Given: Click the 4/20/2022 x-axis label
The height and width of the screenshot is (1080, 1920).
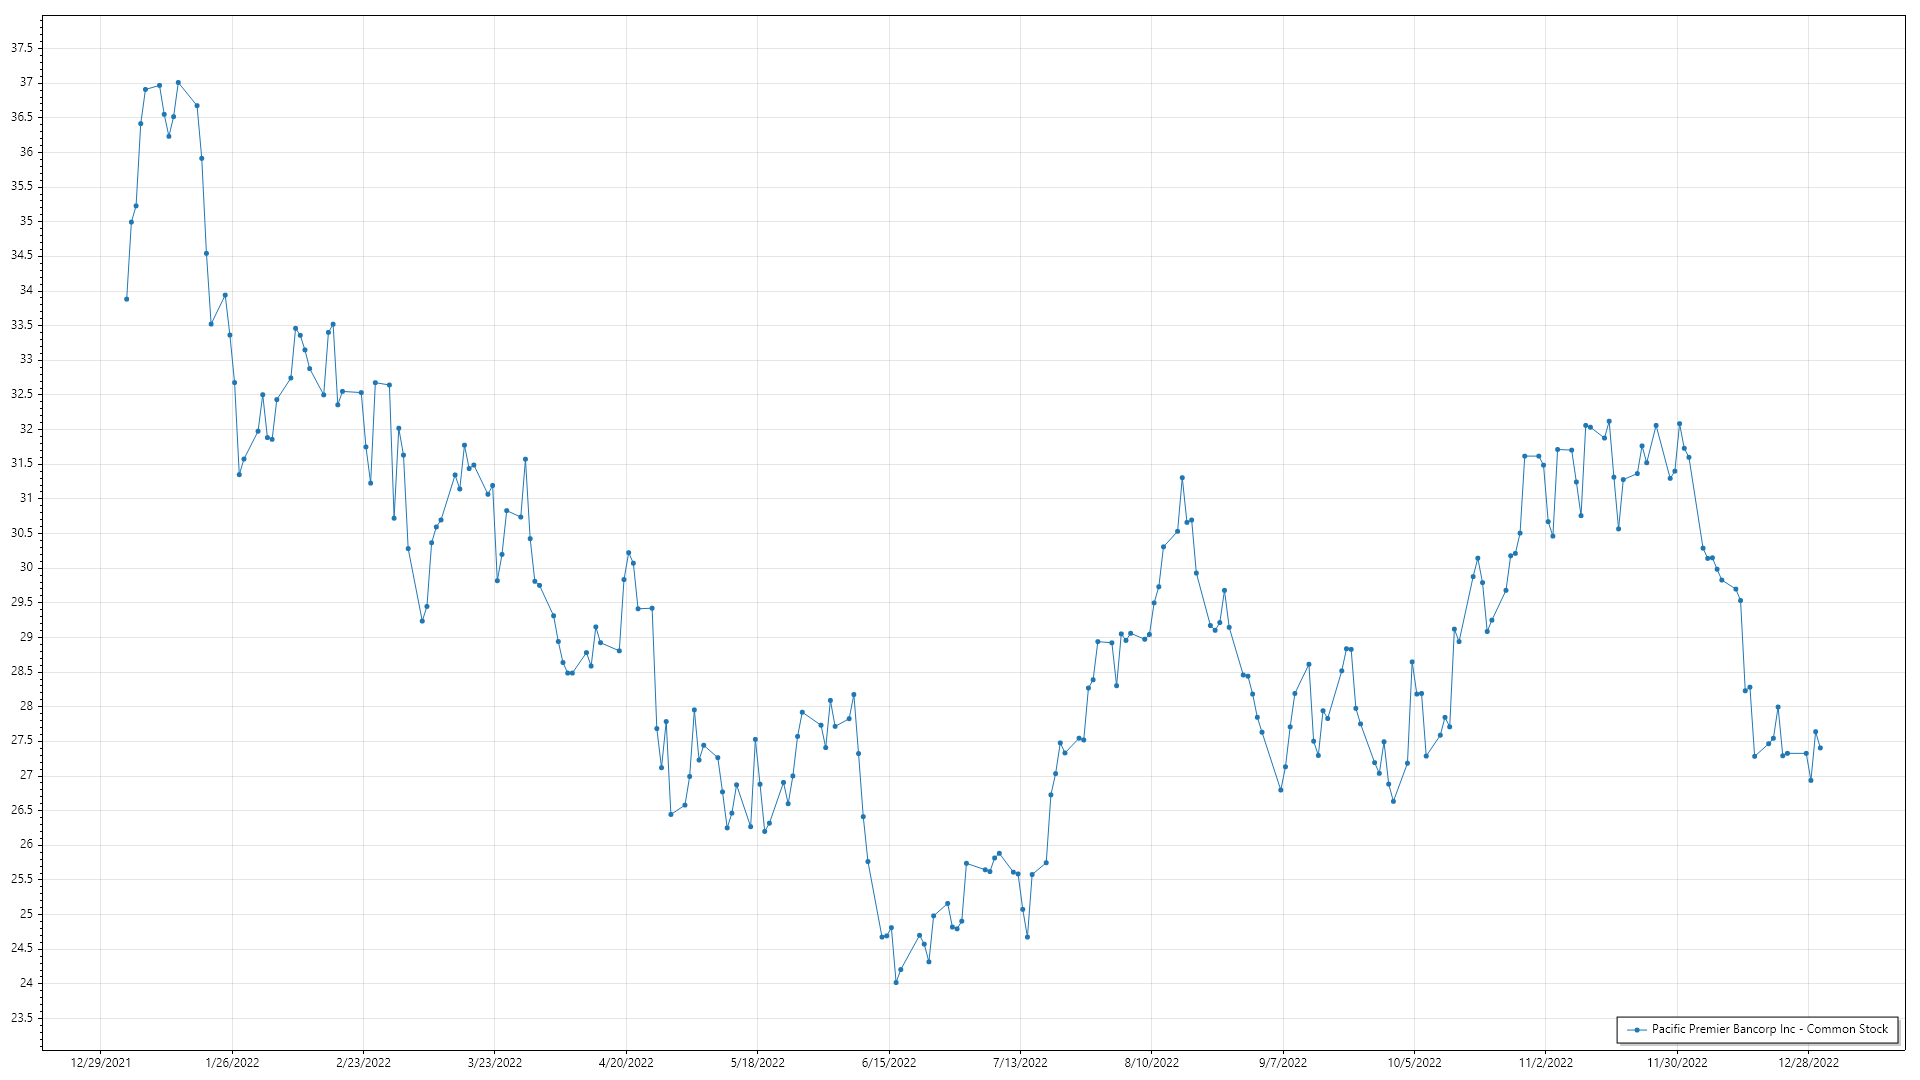Looking at the screenshot, I should pyautogui.click(x=626, y=1062).
